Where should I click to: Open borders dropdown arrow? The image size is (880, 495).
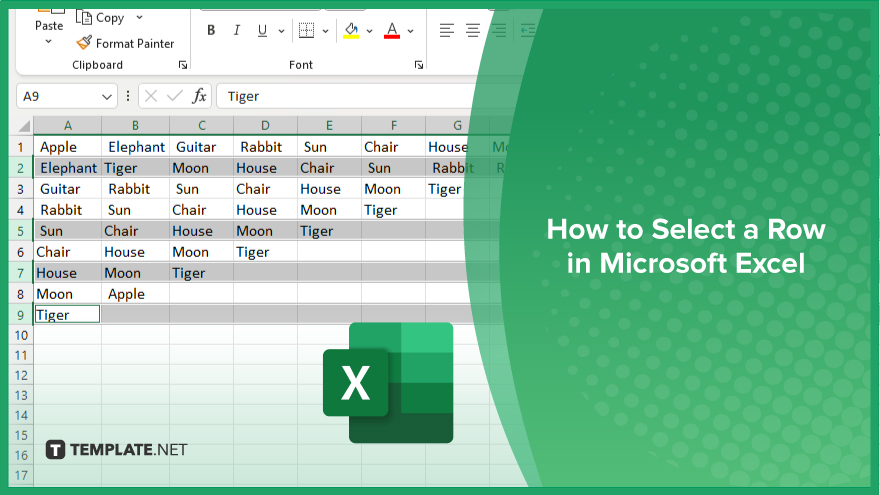coord(325,31)
